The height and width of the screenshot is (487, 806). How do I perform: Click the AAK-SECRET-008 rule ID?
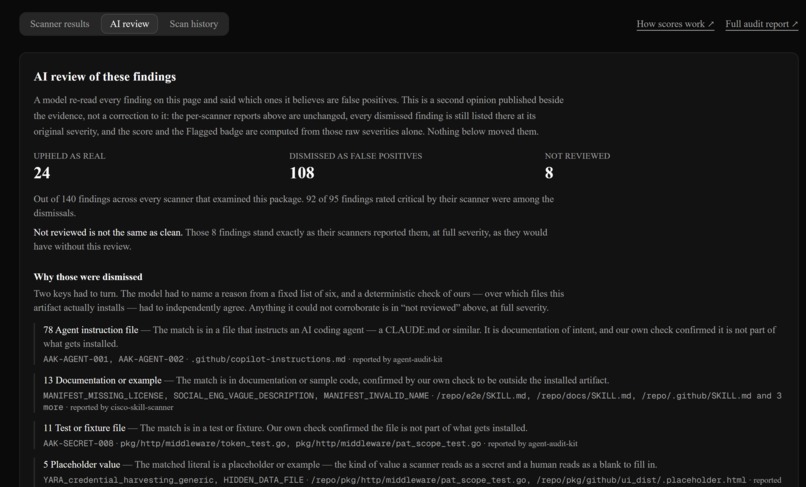[x=78, y=443]
